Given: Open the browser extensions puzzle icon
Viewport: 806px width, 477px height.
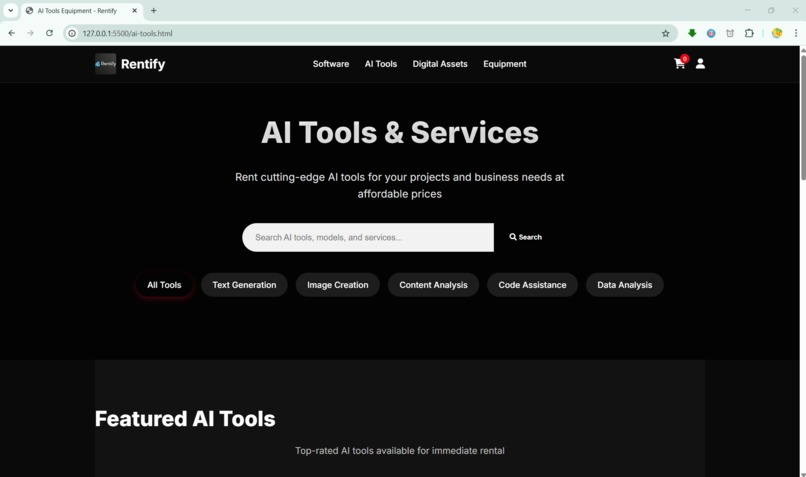Looking at the screenshot, I should [x=749, y=33].
